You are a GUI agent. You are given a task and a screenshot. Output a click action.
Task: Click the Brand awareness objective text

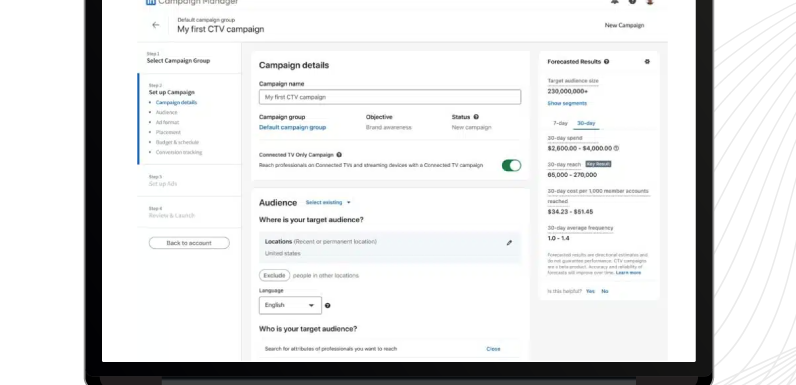coord(389,127)
